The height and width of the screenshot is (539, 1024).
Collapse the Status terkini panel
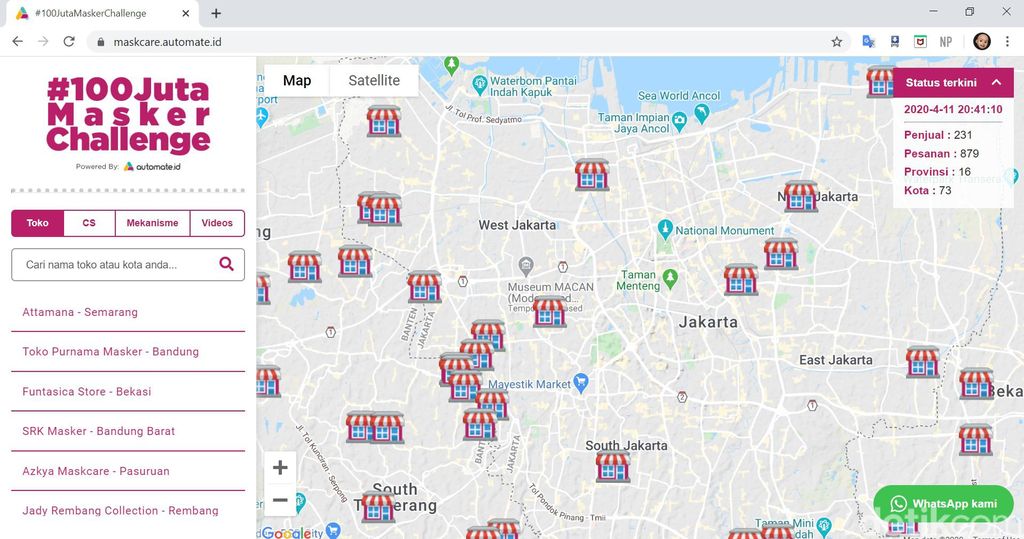pyautogui.click(x=996, y=82)
